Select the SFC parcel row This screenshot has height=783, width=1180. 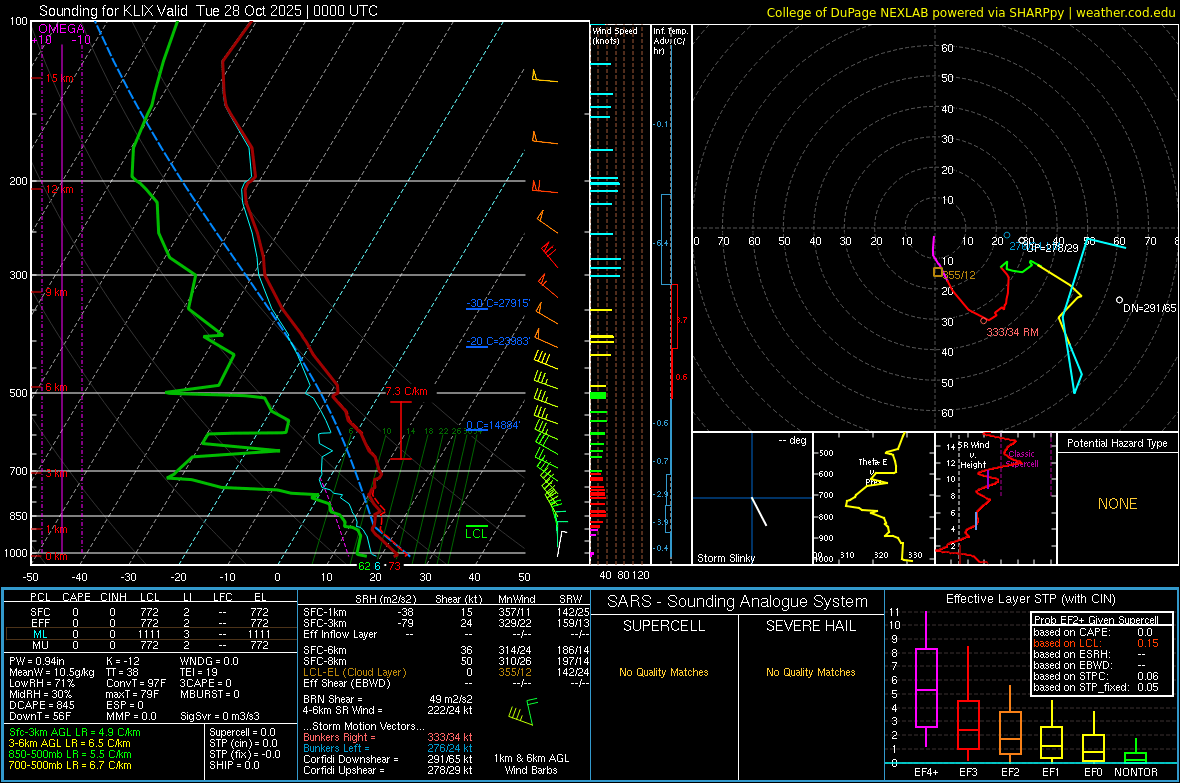click(x=150, y=612)
